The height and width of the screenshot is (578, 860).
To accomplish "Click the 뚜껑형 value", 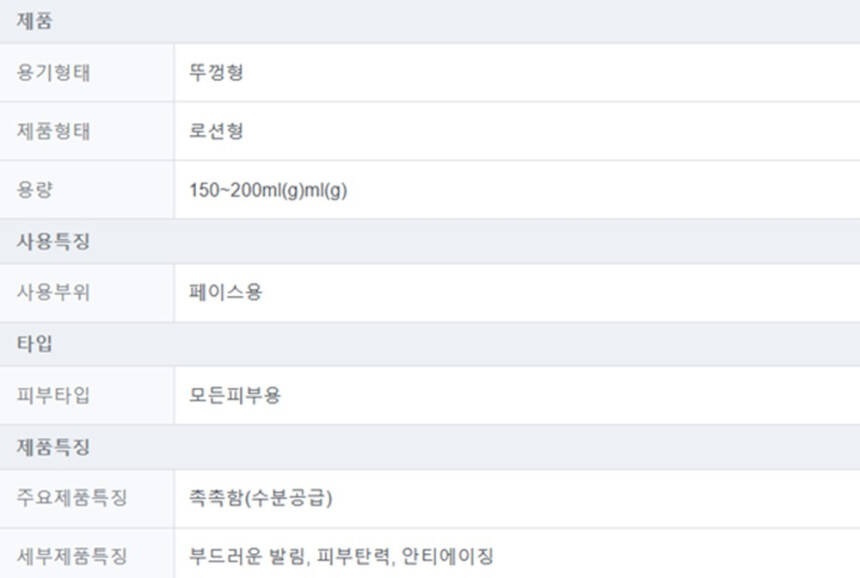I will click(216, 72).
